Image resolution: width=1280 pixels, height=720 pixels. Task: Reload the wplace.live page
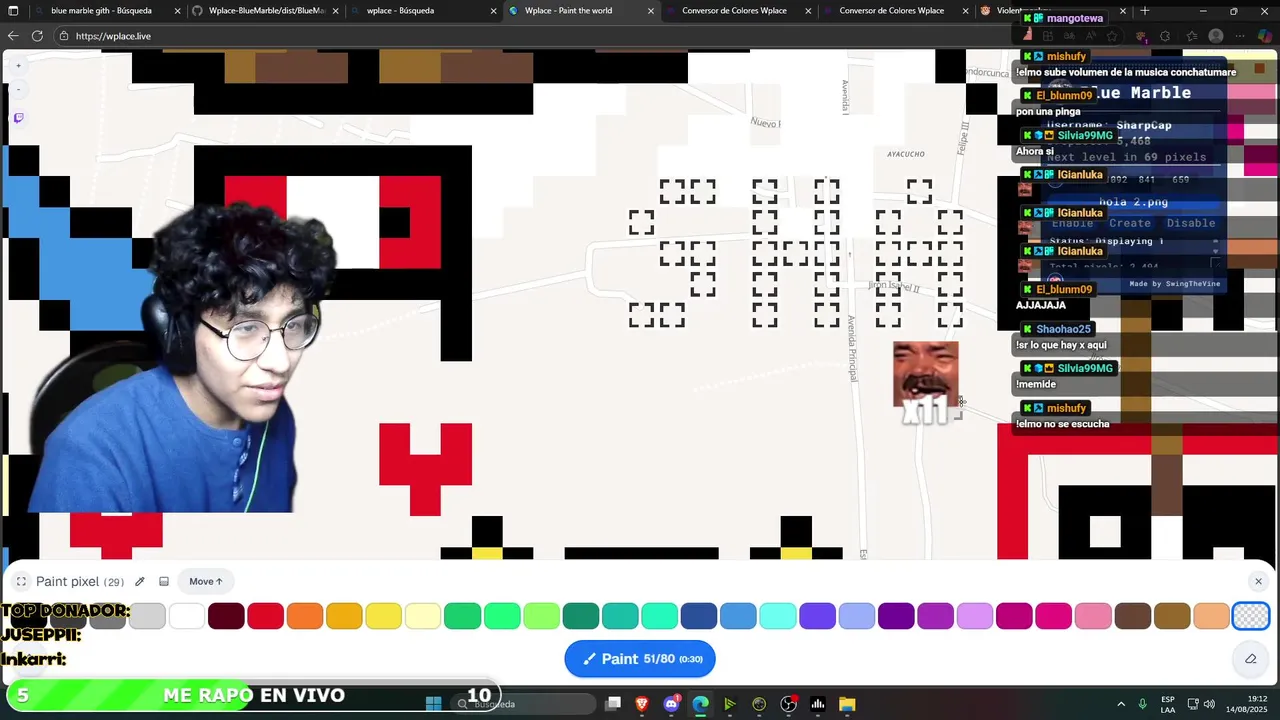pyautogui.click(x=38, y=36)
